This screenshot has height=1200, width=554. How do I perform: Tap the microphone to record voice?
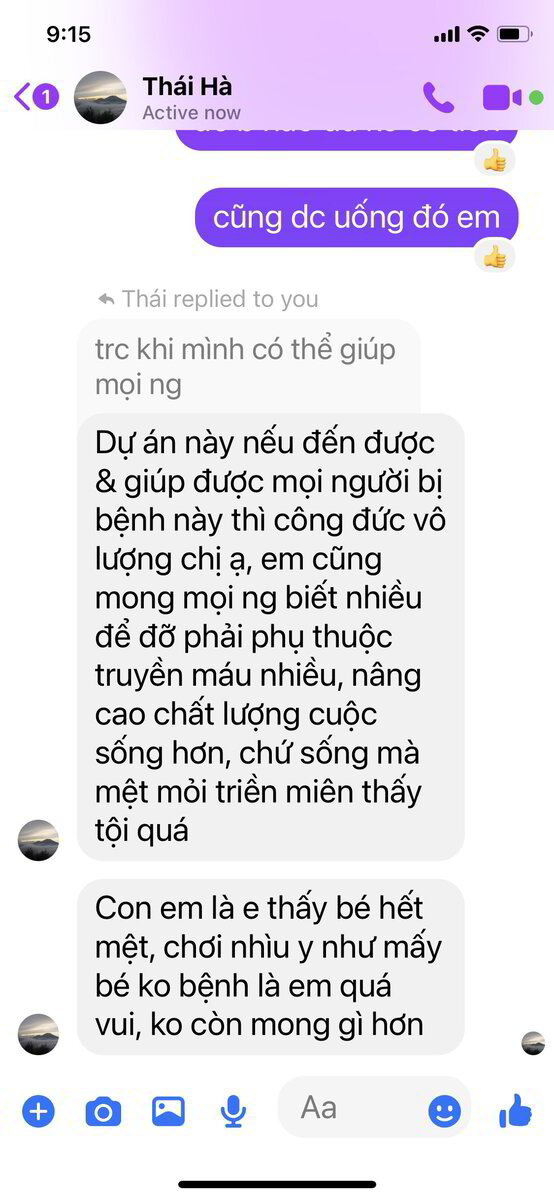point(233,1110)
